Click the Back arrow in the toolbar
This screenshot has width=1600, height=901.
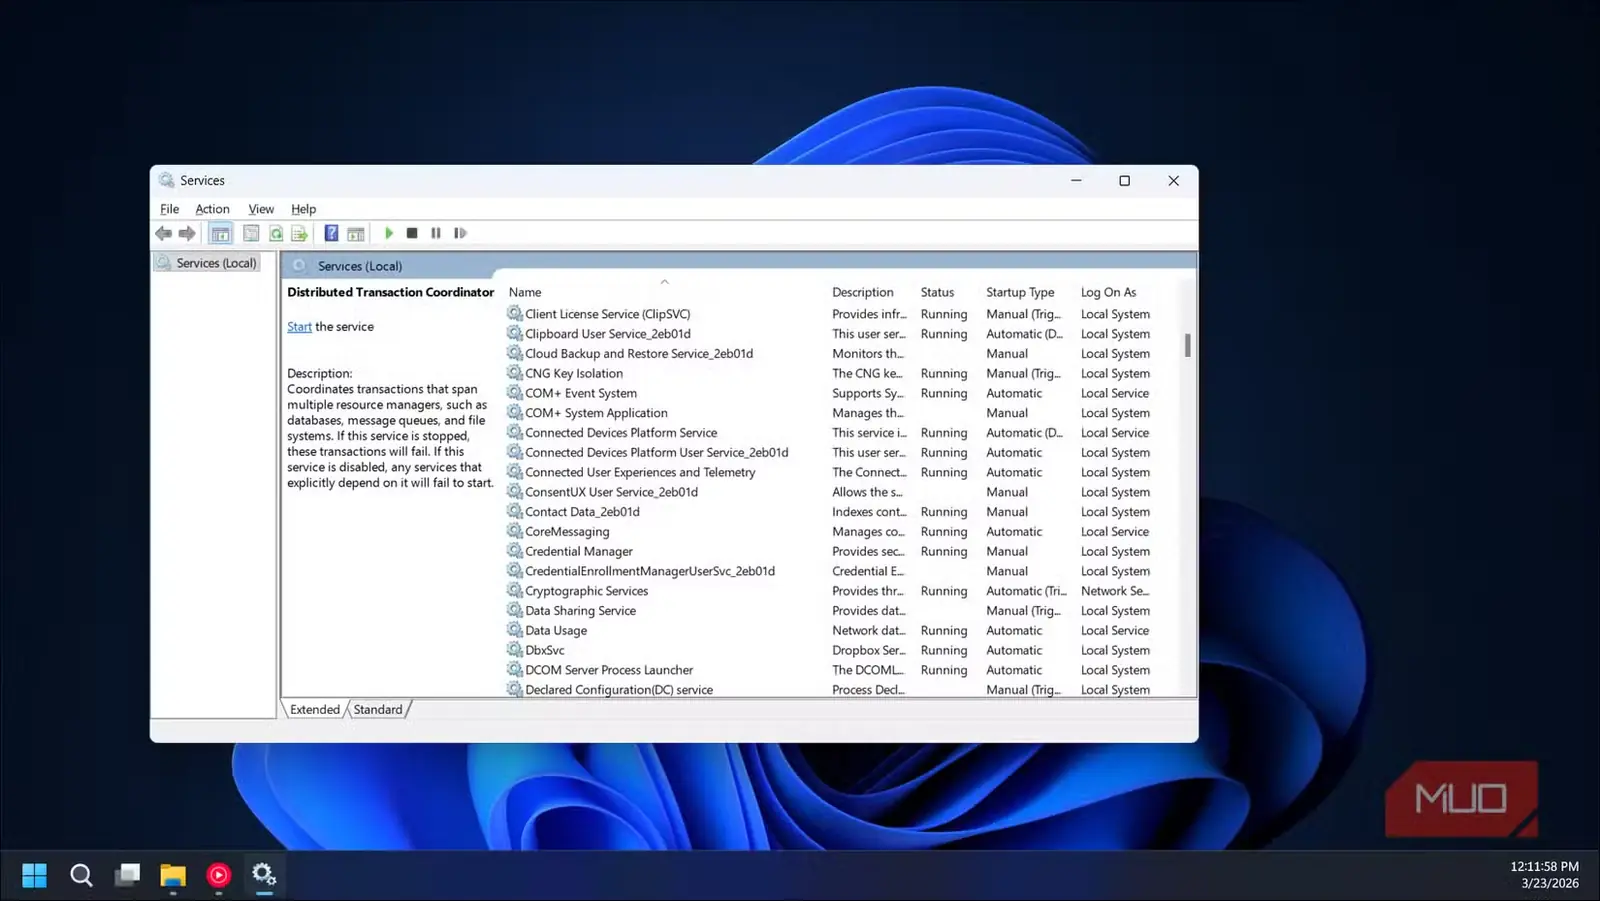click(x=164, y=233)
